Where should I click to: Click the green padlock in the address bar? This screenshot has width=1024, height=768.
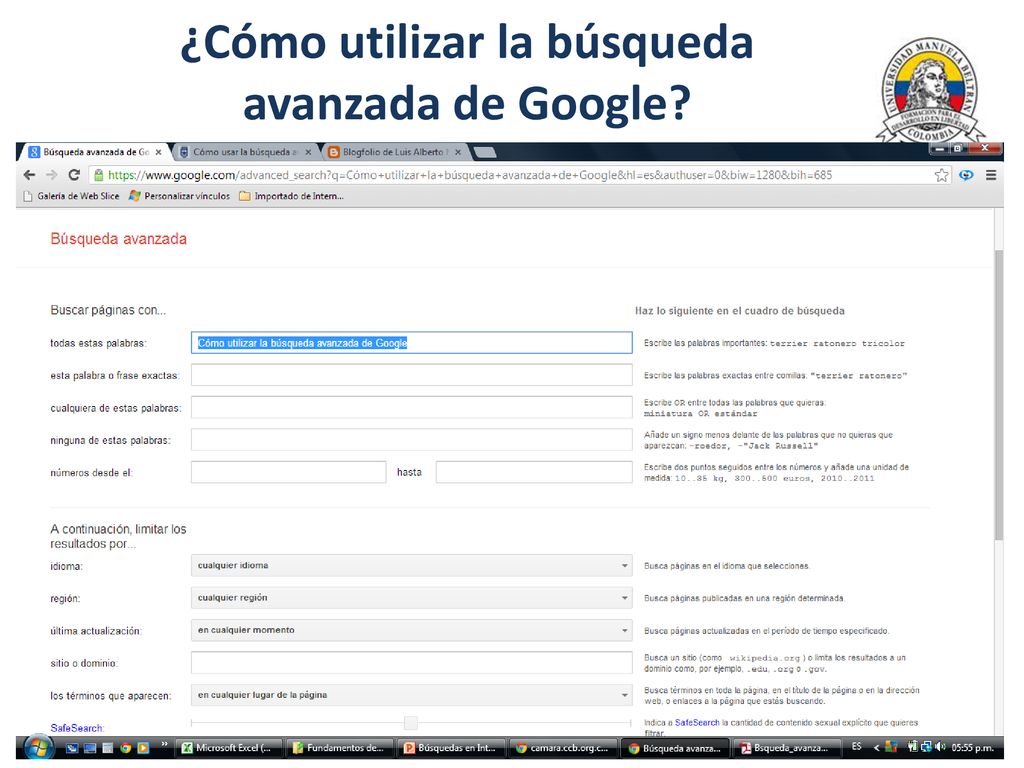pos(99,175)
